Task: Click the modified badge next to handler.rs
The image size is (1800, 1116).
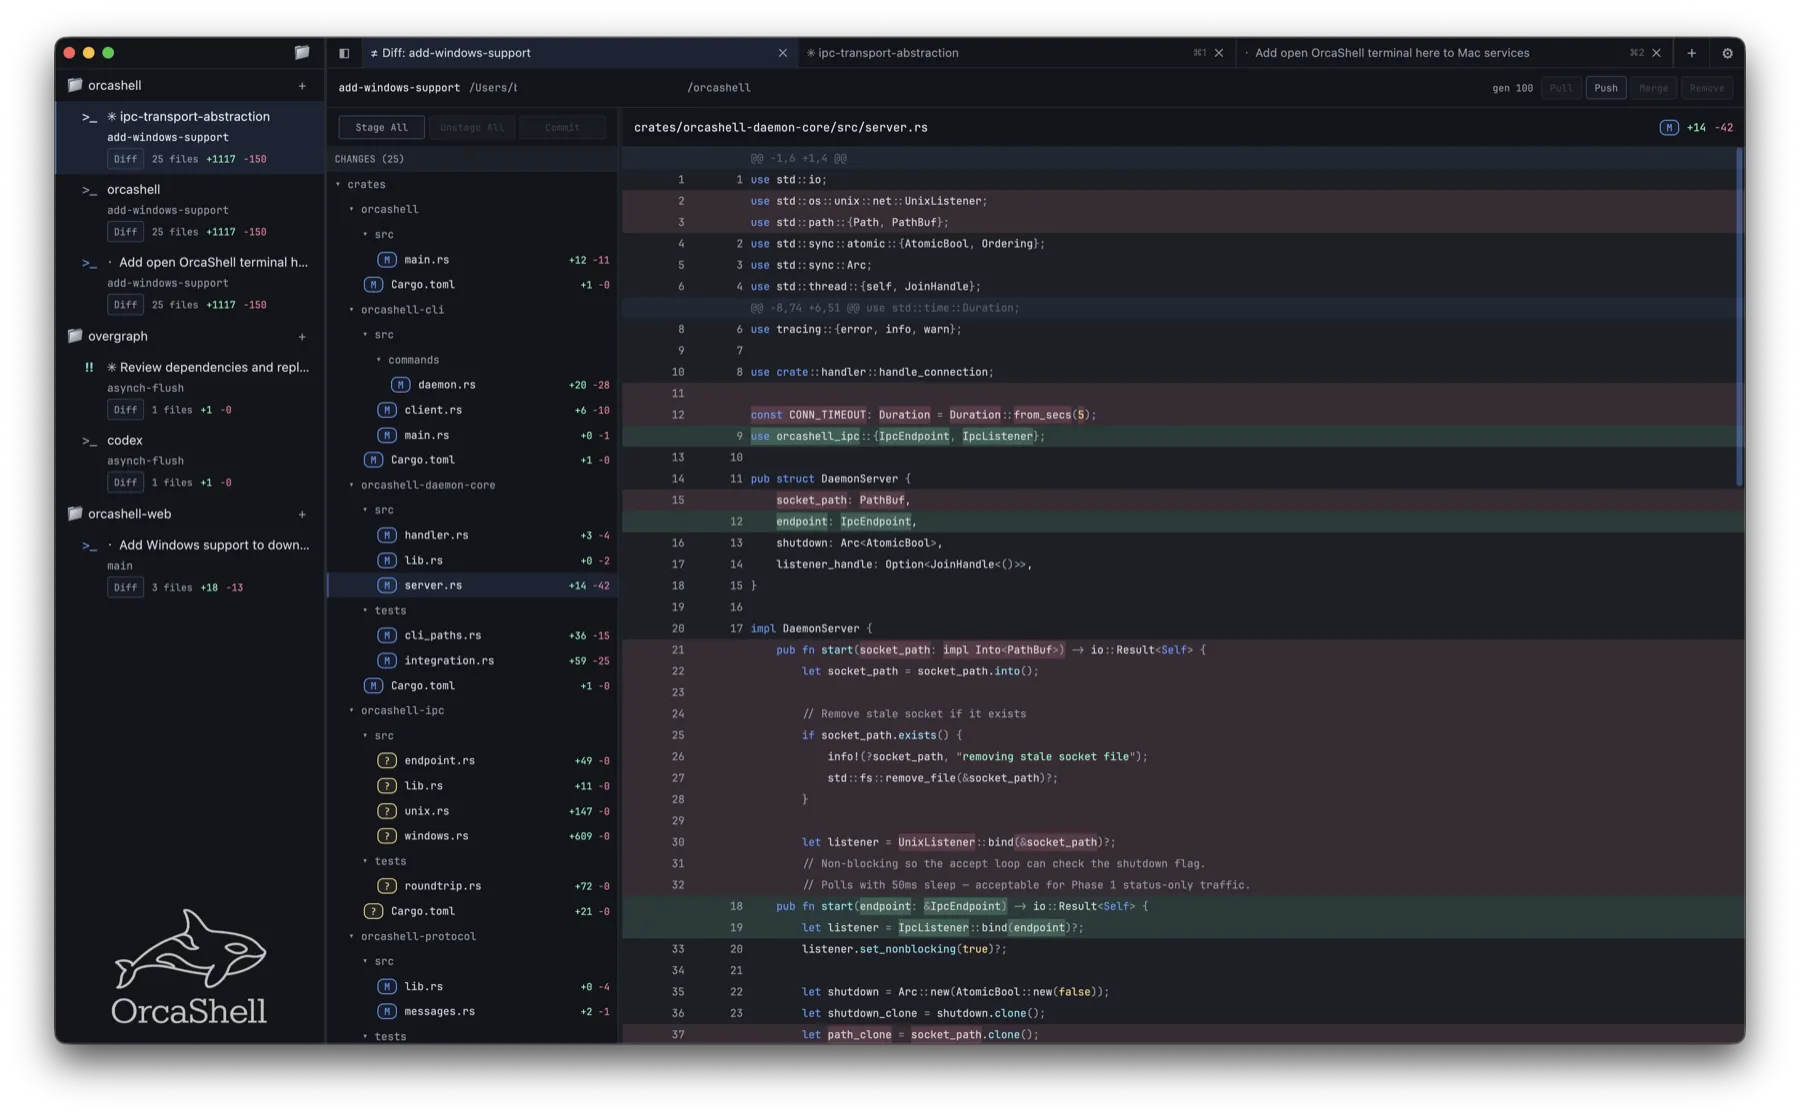Action: pyautogui.click(x=386, y=535)
